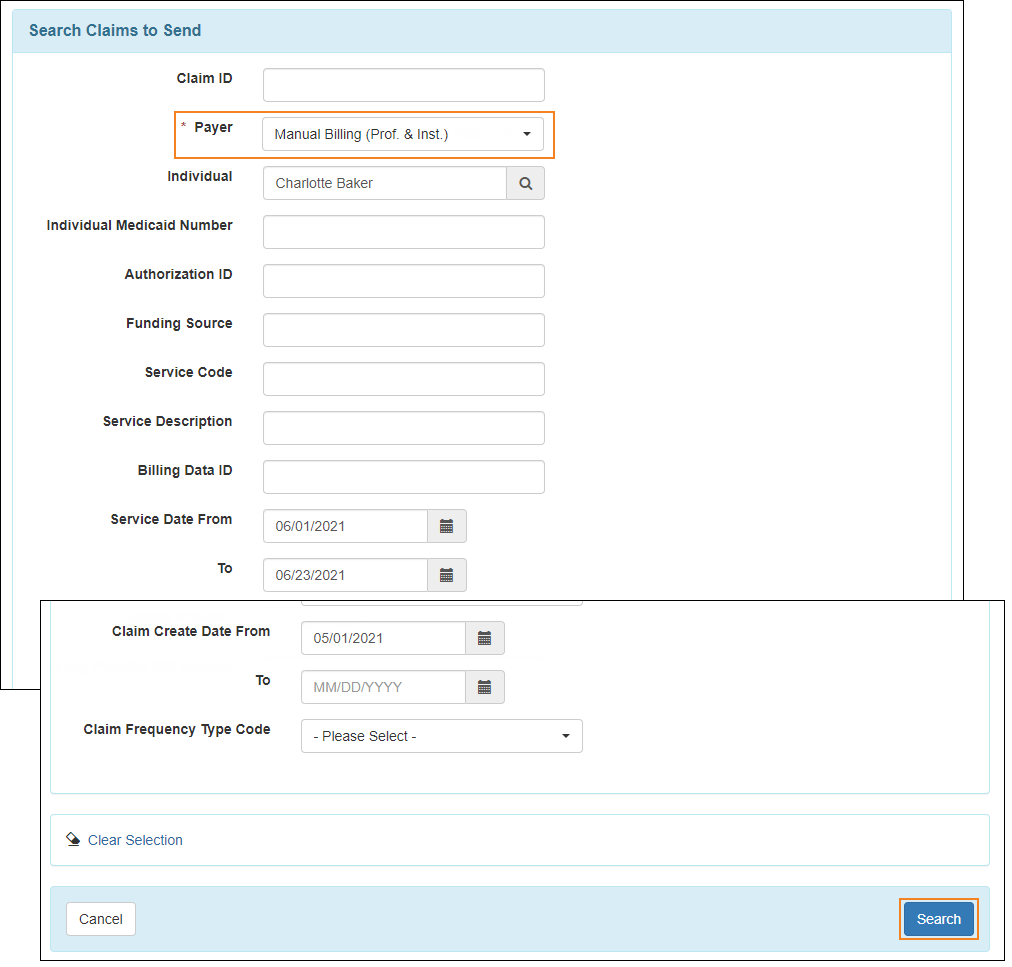The height and width of the screenshot is (967, 1012).
Task: Open the calendar picker for Service Date From
Action: pyautogui.click(x=446, y=526)
